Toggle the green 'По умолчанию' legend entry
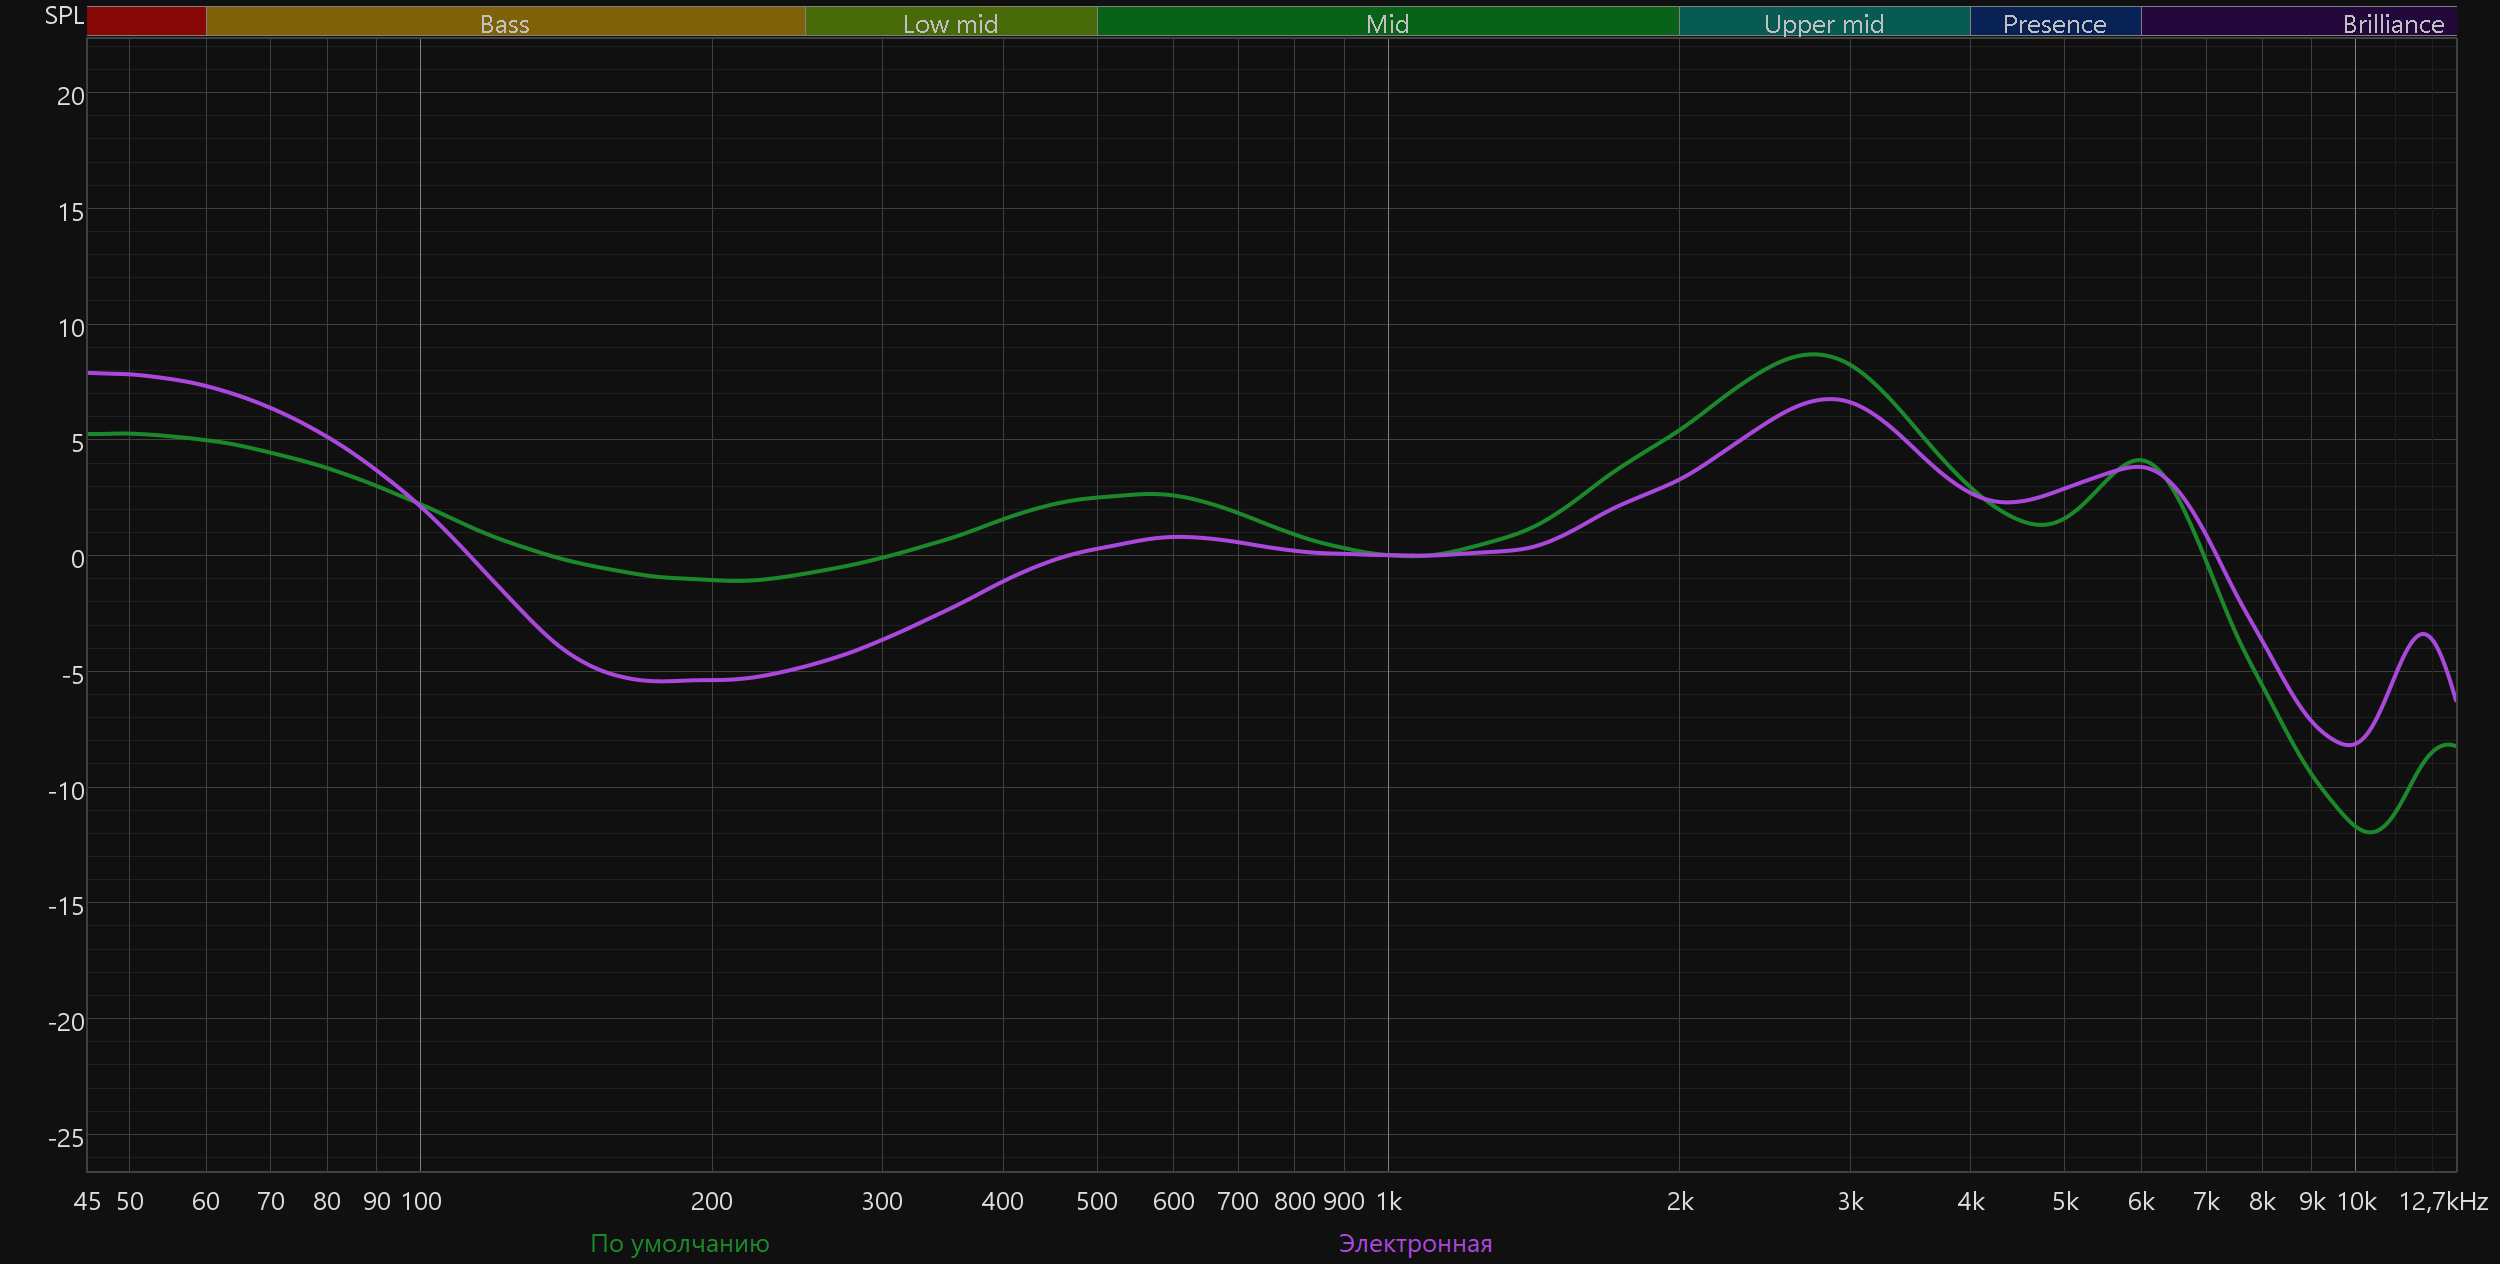Viewport: 2500px width, 1264px height. 680,1243
